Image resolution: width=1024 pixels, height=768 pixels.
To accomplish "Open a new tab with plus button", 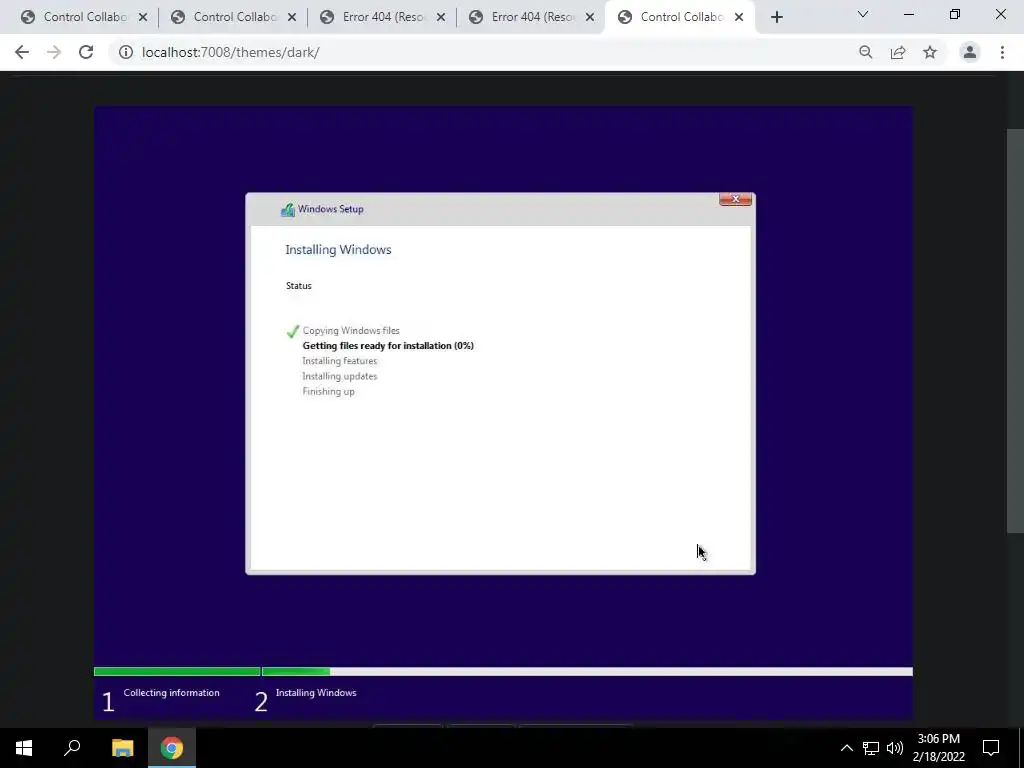I will [x=776, y=18].
